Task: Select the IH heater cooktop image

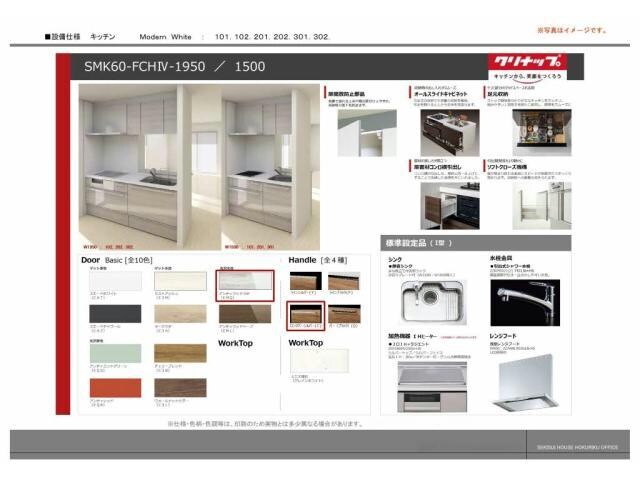Action: tap(432, 385)
